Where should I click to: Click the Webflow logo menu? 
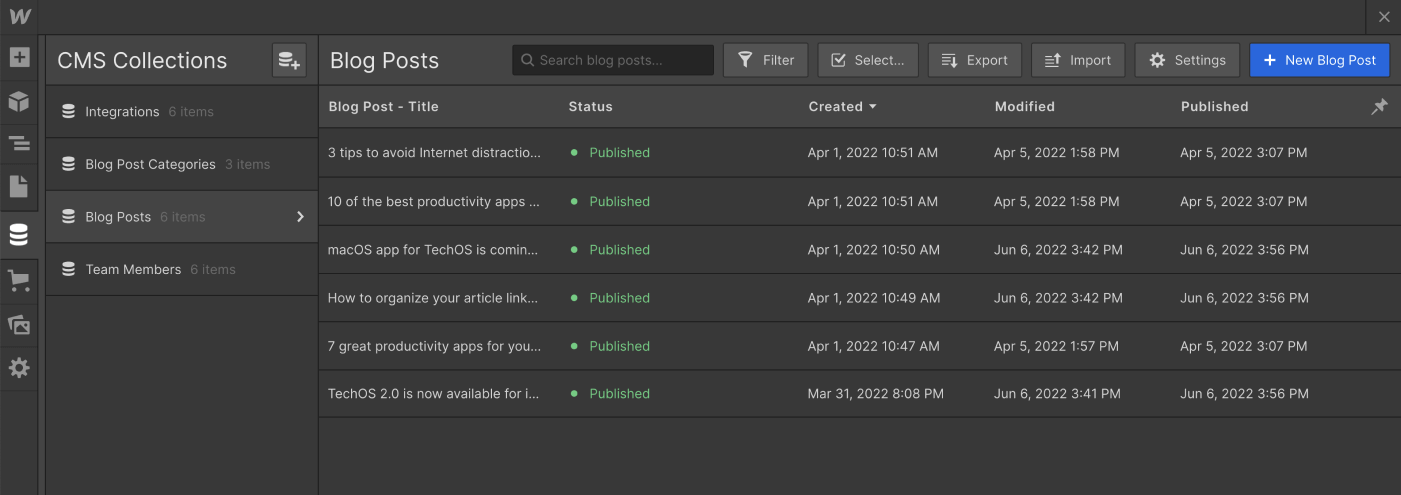[19, 17]
